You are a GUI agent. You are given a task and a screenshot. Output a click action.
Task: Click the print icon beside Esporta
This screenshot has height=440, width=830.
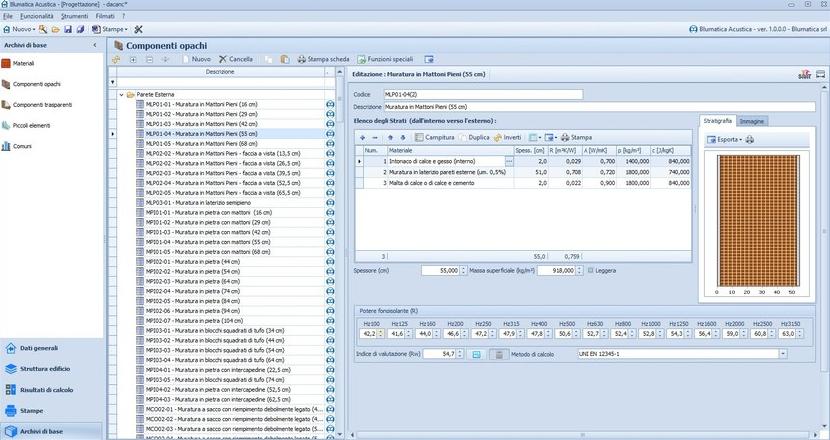click(x=751, y=139)
